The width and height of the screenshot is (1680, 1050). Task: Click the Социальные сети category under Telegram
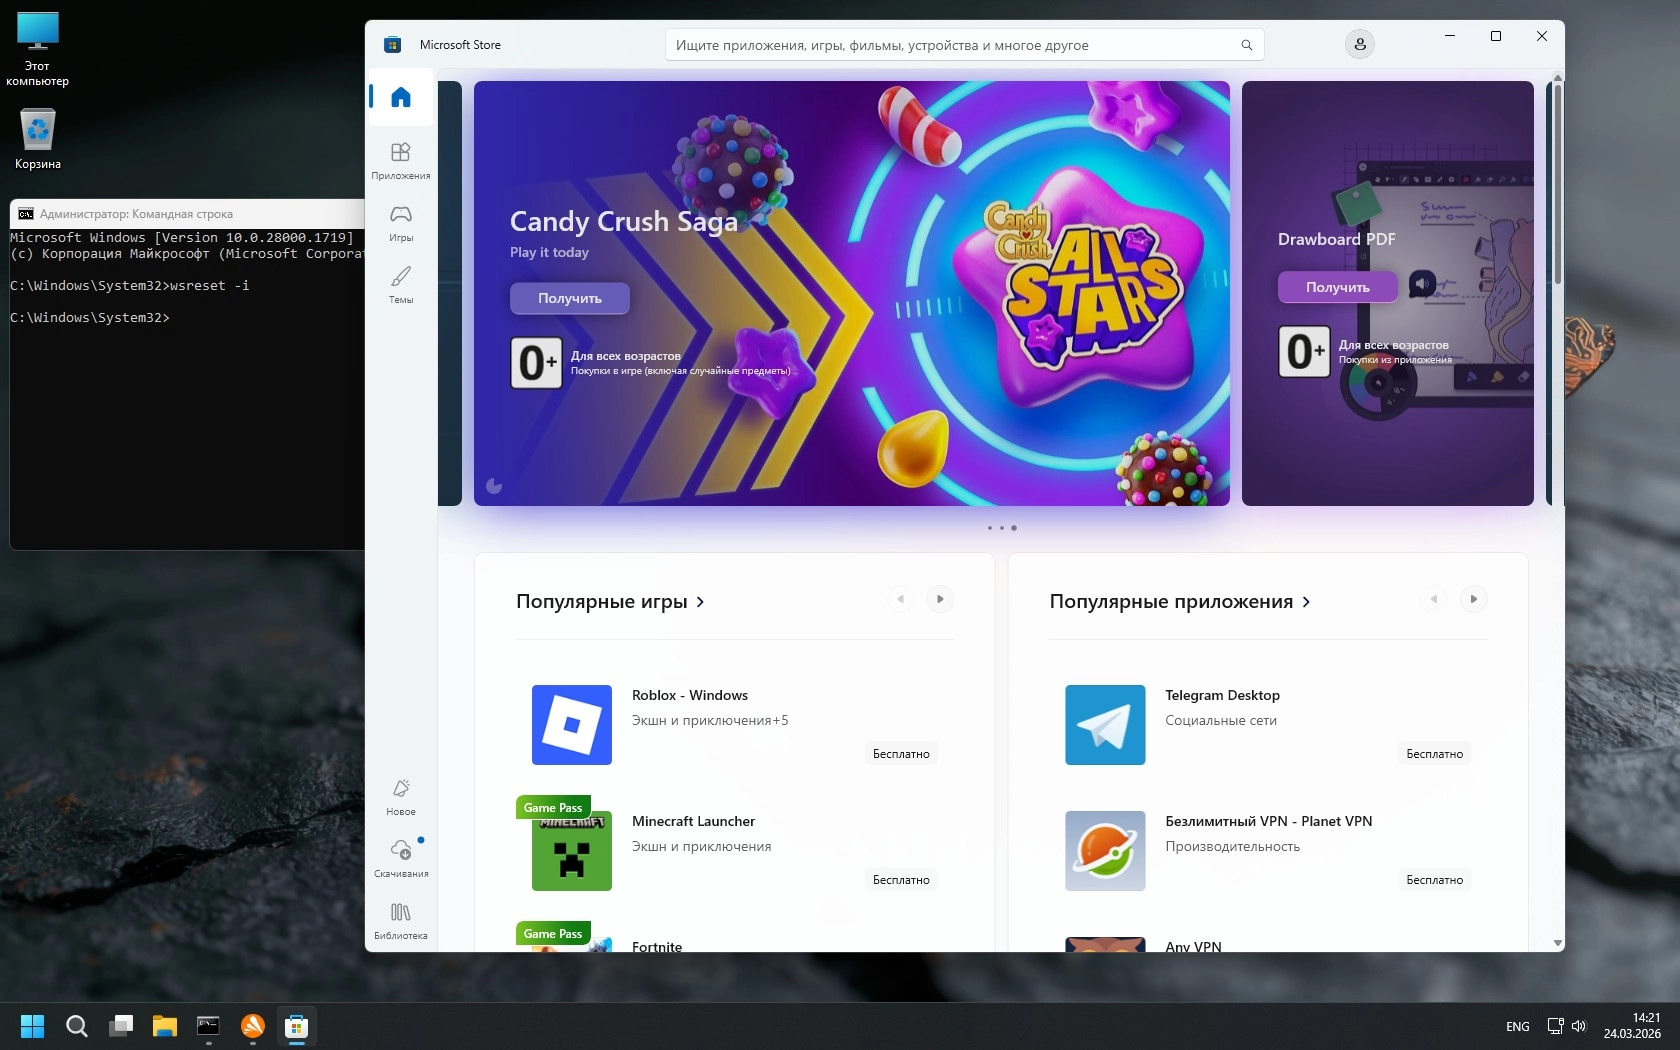click(1220, 720)
